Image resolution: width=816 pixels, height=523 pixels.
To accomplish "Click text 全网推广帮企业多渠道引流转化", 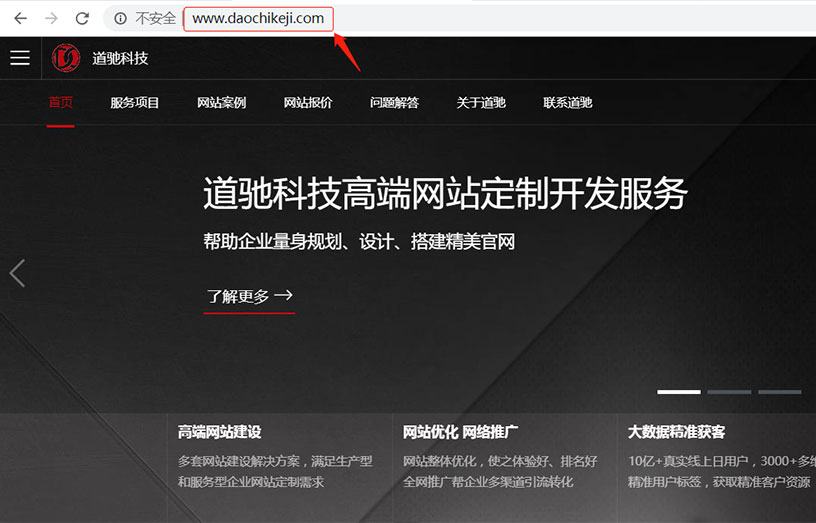I will pyautogui.click(x=488, y=482).
